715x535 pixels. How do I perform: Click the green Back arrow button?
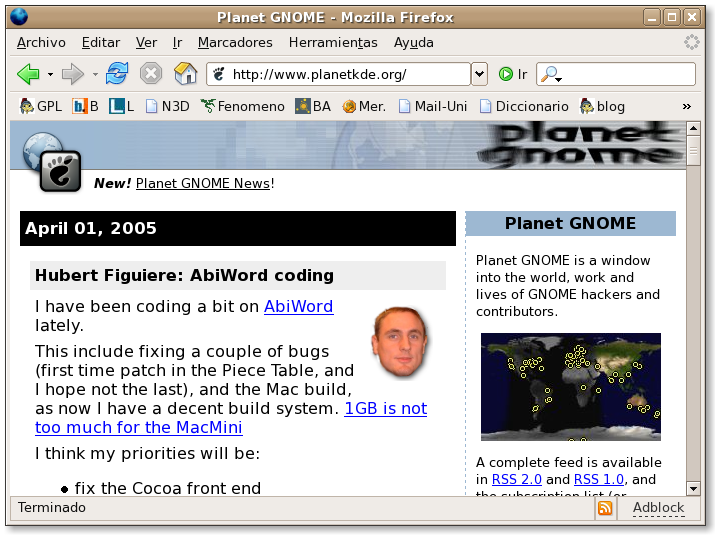[28, 74]
